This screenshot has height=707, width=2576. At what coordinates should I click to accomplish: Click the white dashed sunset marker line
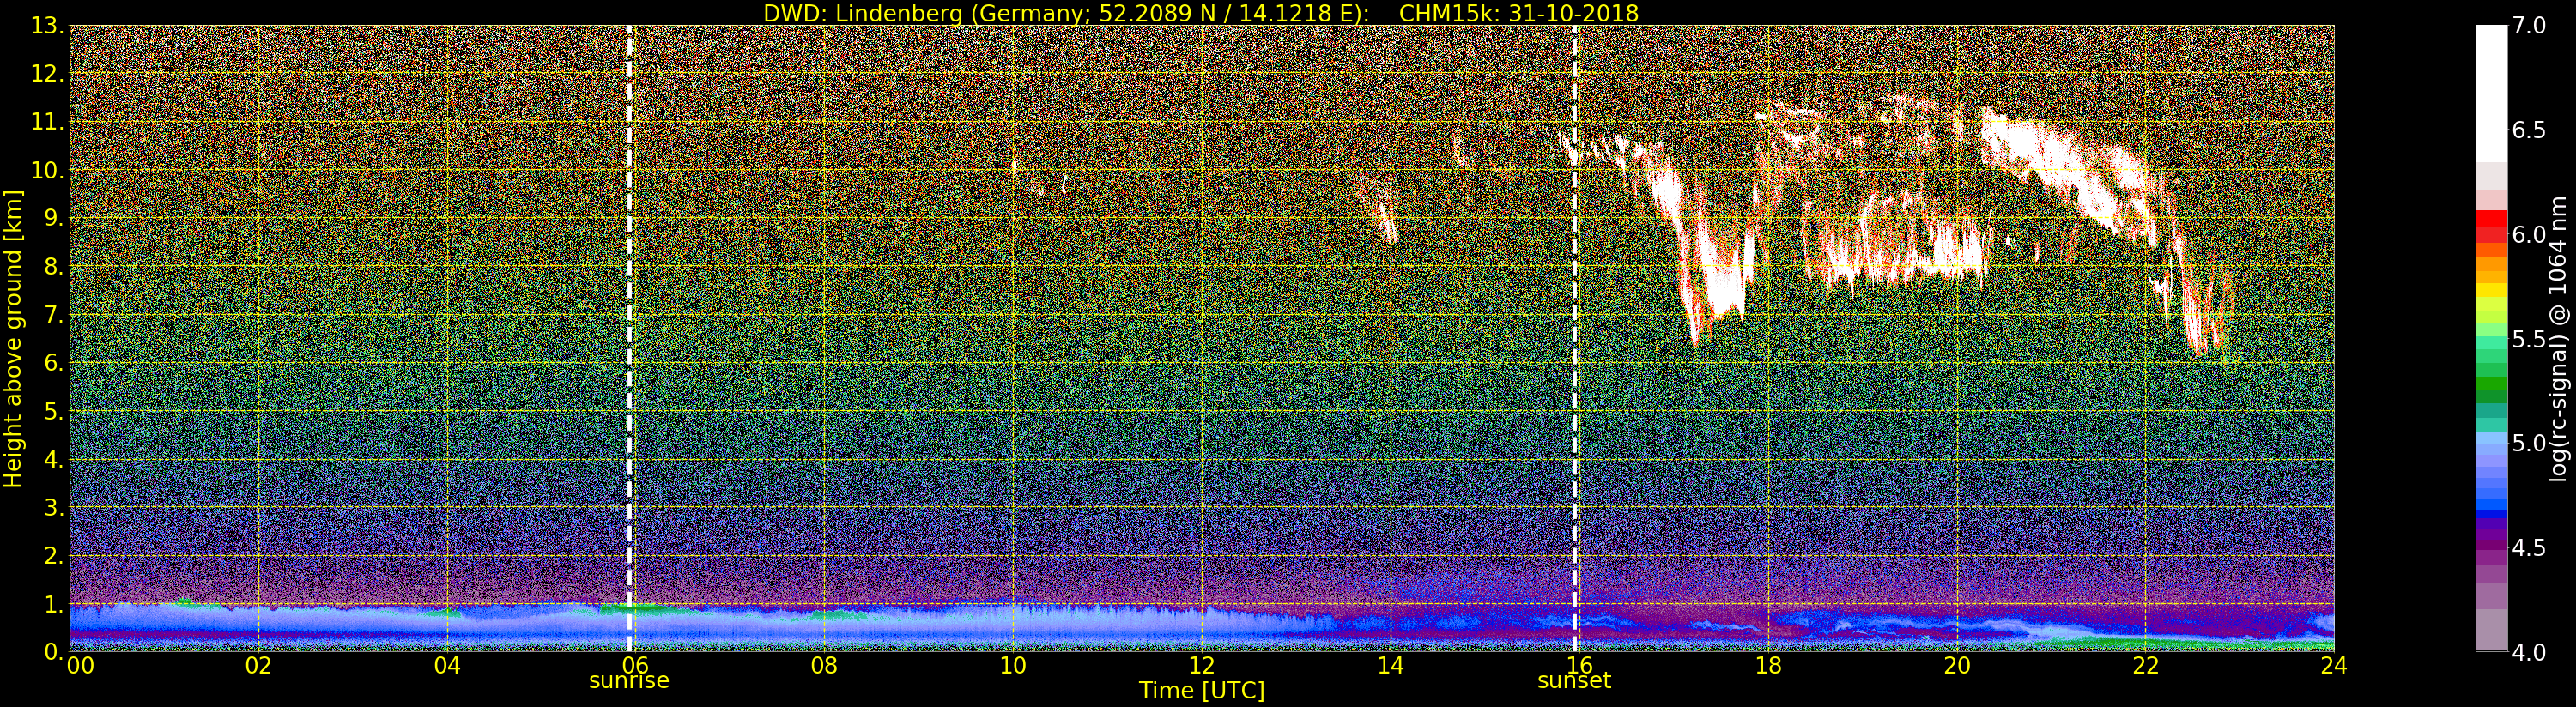tap(1575, 338)
